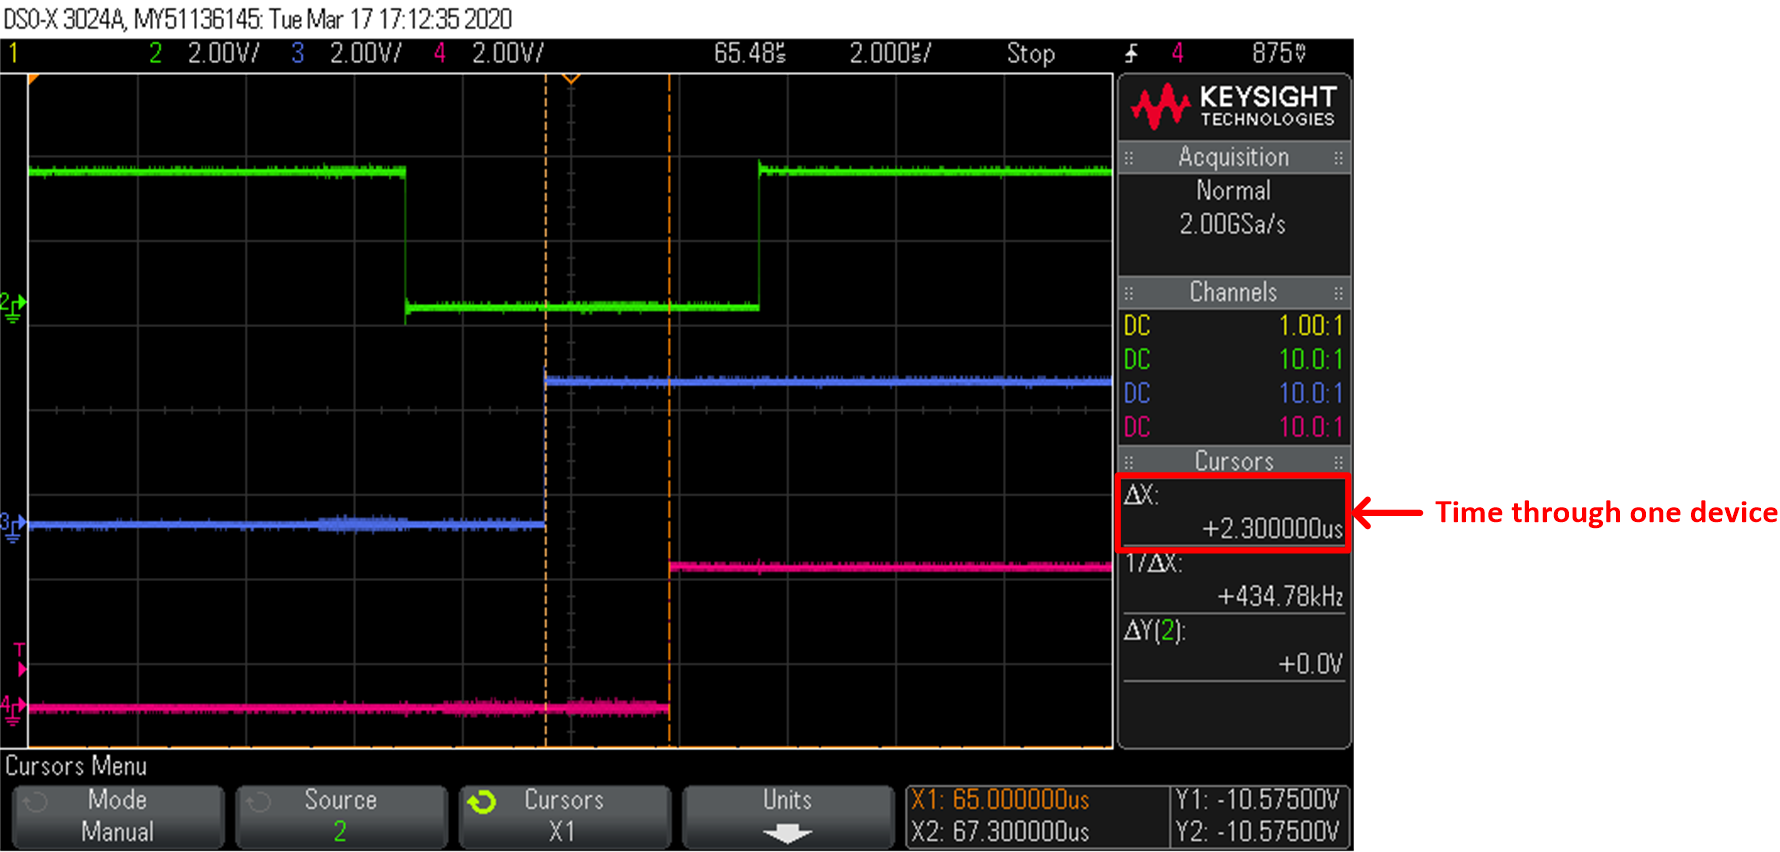This screenshot has height=852, width=1780.
Task: Open the Units softkey dropdown
Action: point(787,816)
